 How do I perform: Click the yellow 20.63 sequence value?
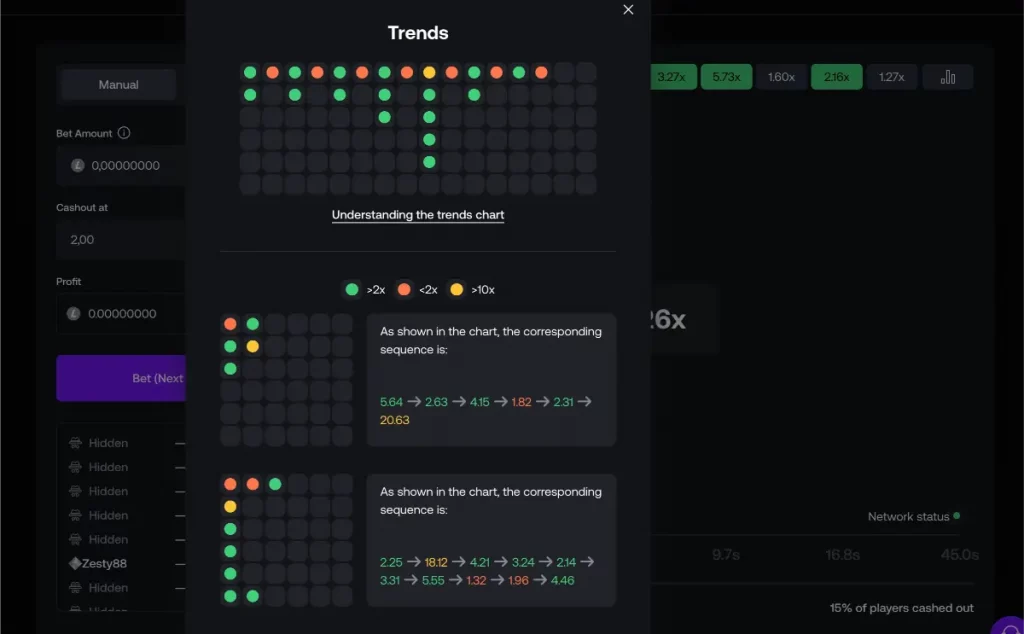(394, 420)
